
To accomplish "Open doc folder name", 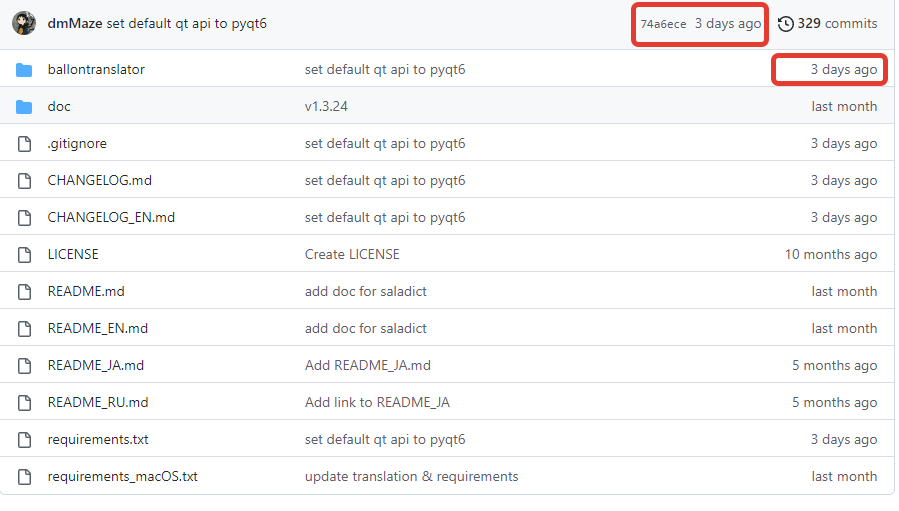I will click(59, 107).
